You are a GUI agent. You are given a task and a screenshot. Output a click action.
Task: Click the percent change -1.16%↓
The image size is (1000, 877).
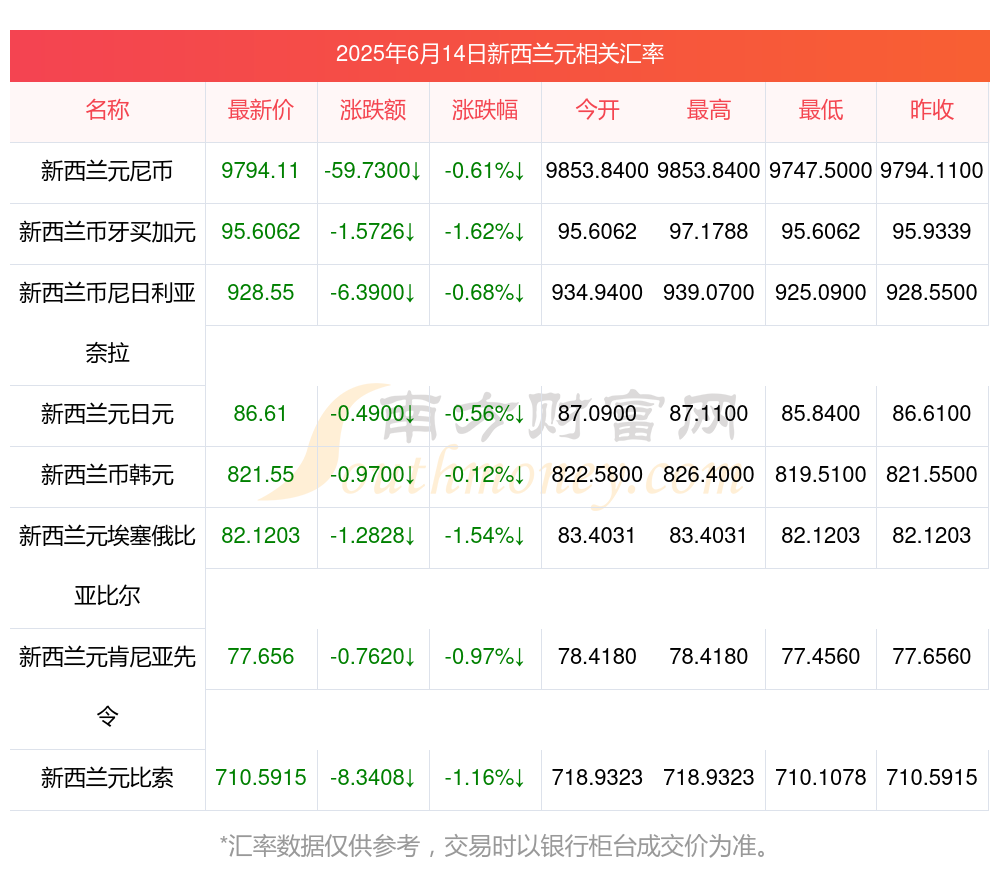[x=485, y=778]
